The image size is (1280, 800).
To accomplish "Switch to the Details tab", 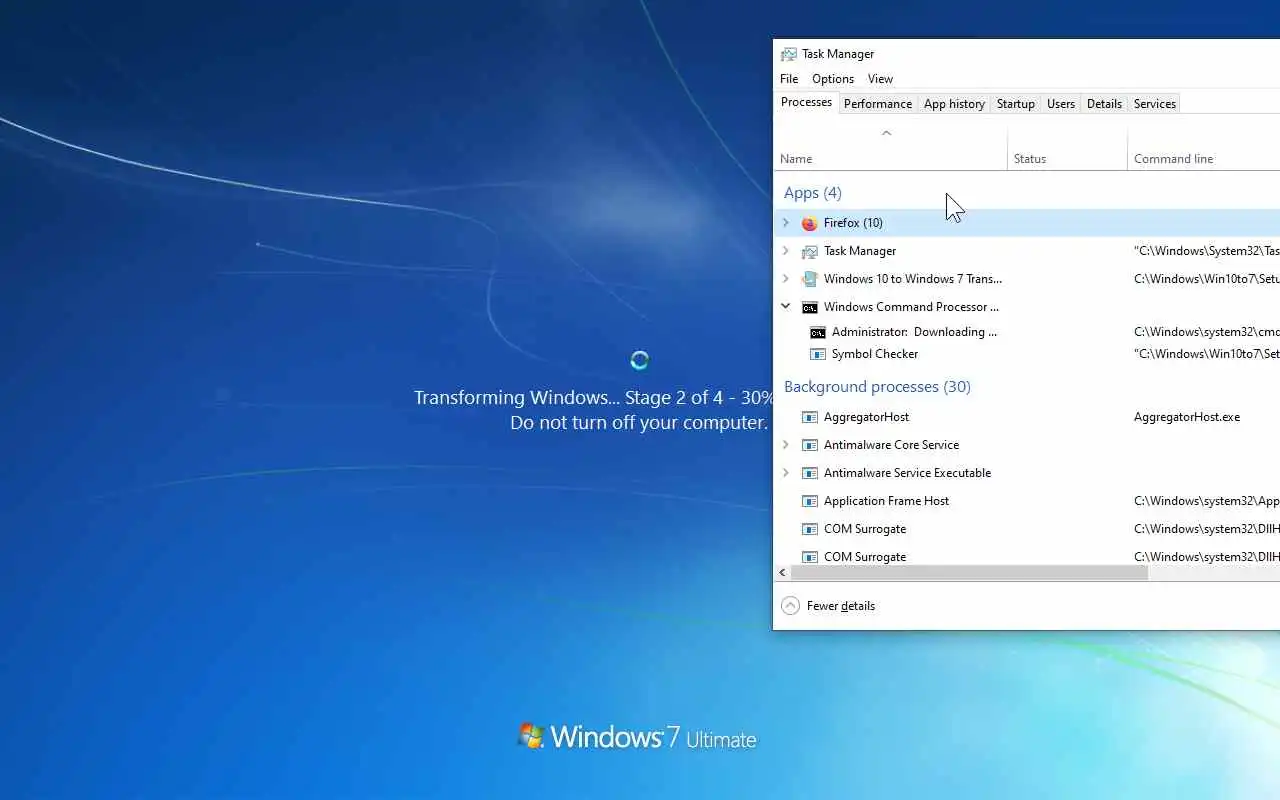I will (x=1104, y=104).
